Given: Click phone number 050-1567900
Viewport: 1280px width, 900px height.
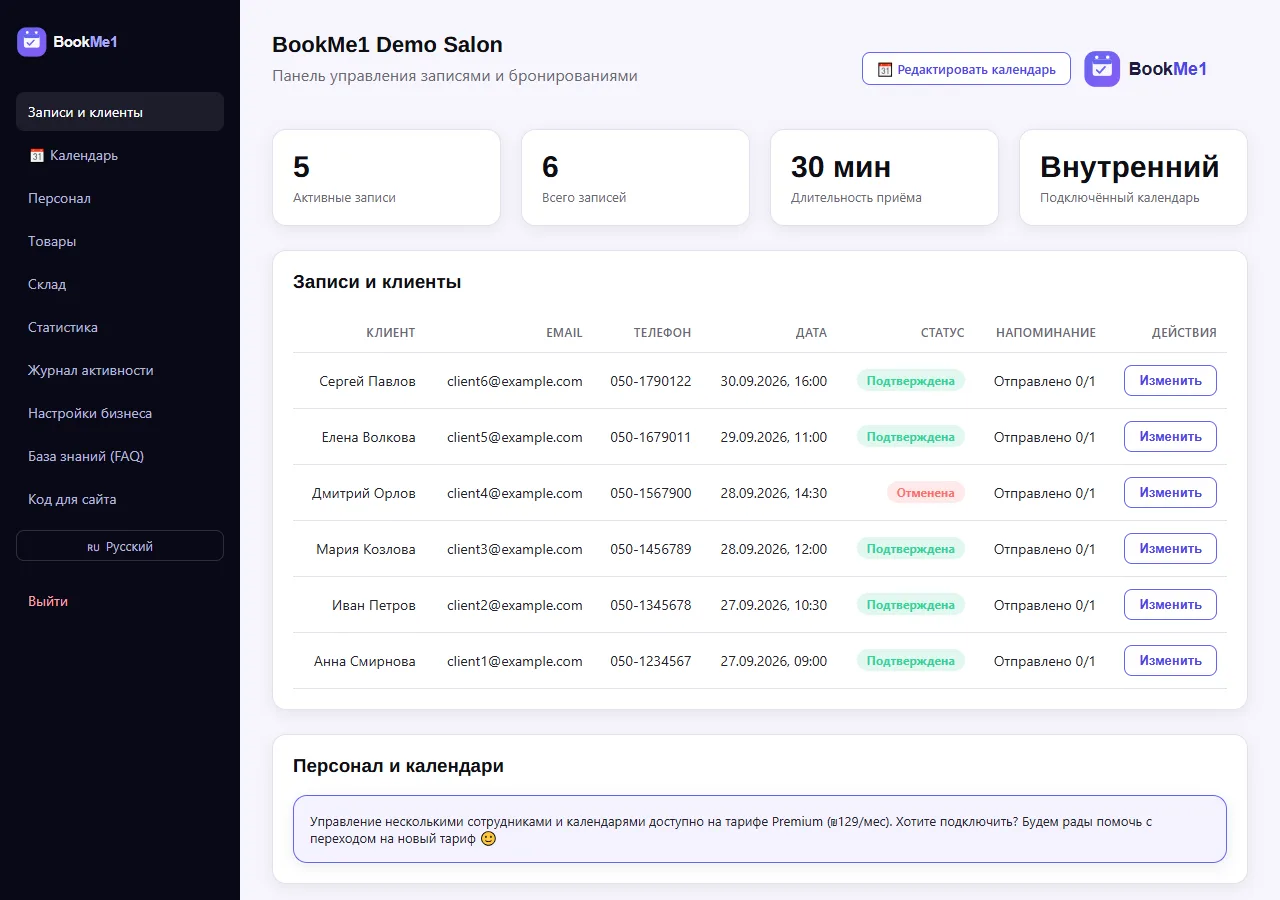Looking at the screenshot, I should [651, 493].
